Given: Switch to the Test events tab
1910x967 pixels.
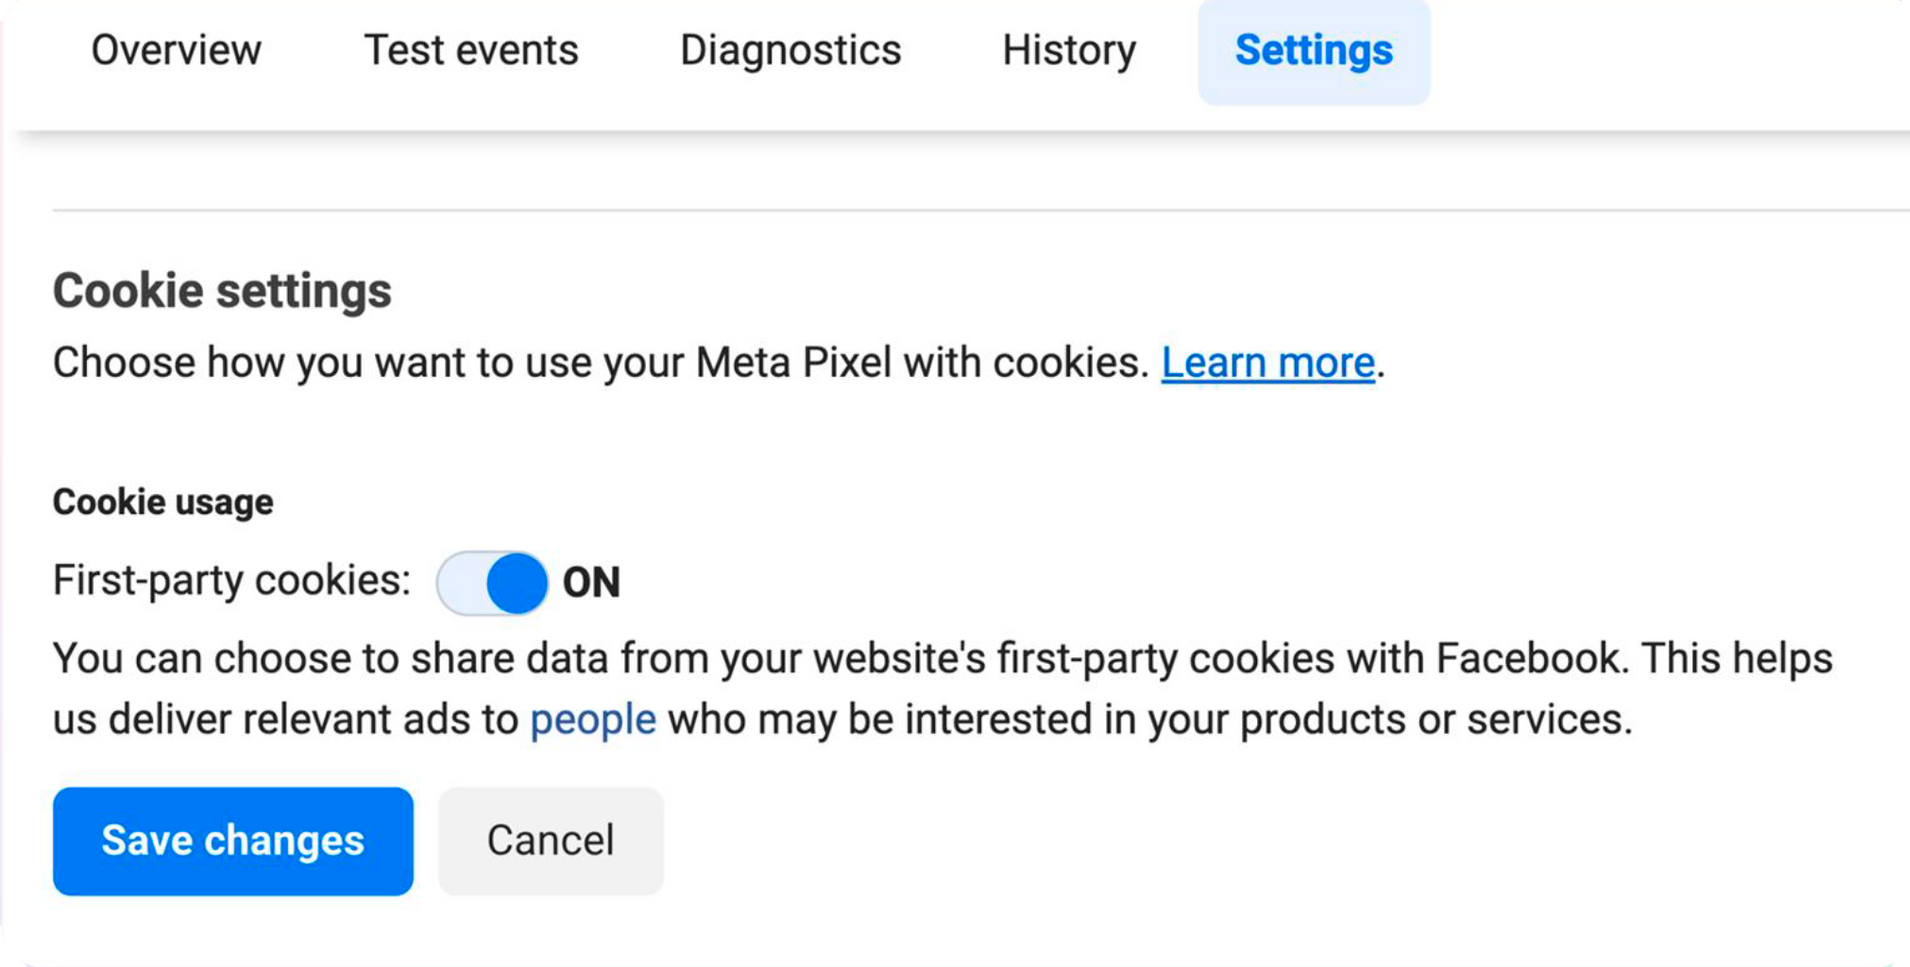Looking at the screenshot, I should 471,50.
